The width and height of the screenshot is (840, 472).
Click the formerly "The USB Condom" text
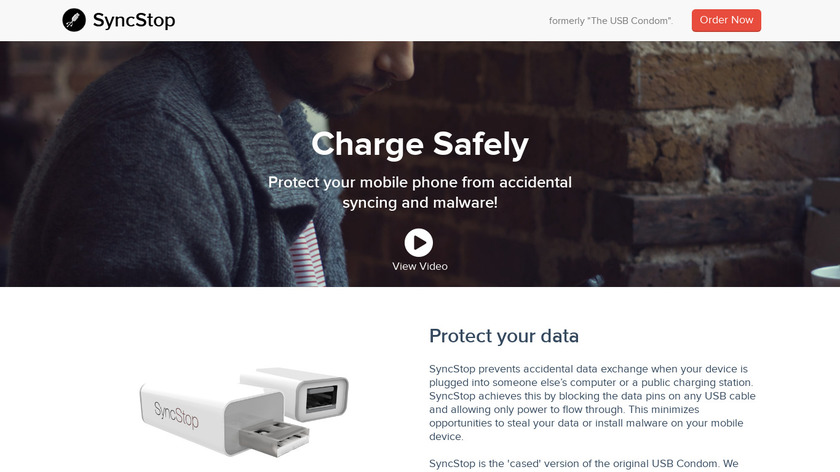click(x=611, y=21)
